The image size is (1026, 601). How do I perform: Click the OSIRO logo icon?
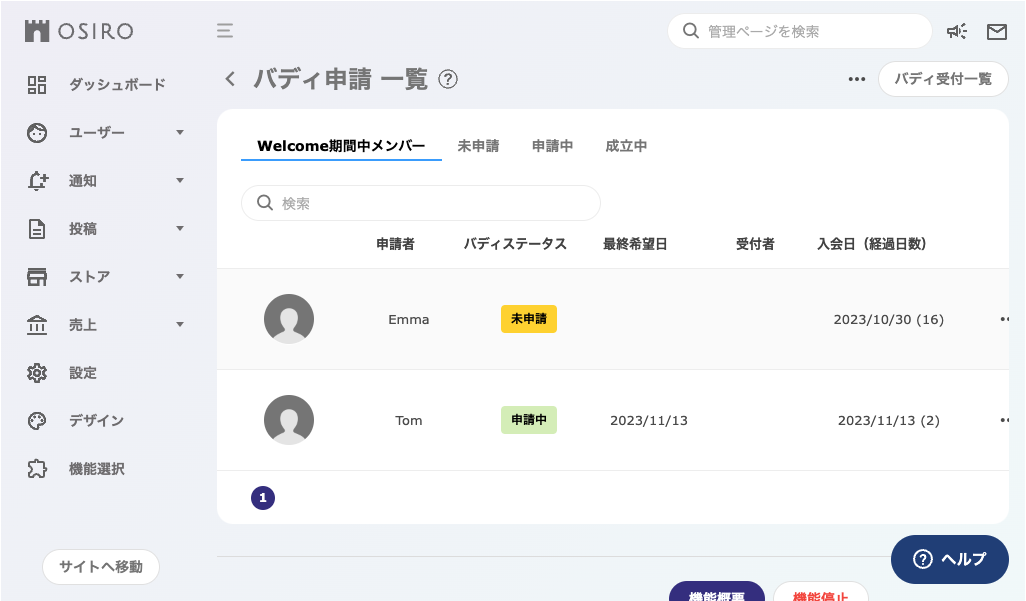37,31
